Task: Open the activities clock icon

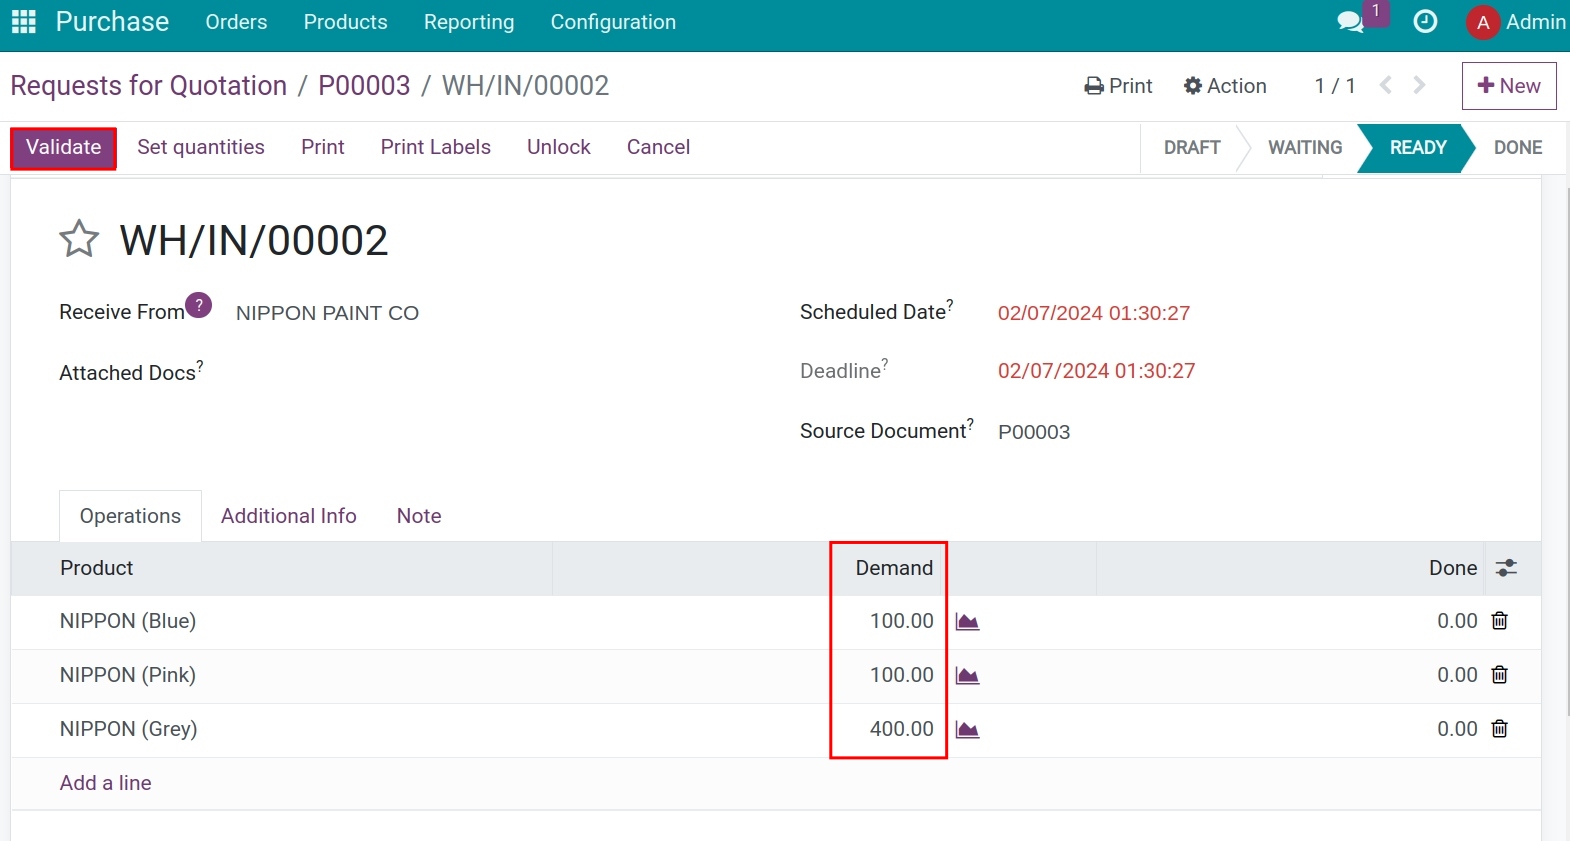Action: click(1425, 22)
